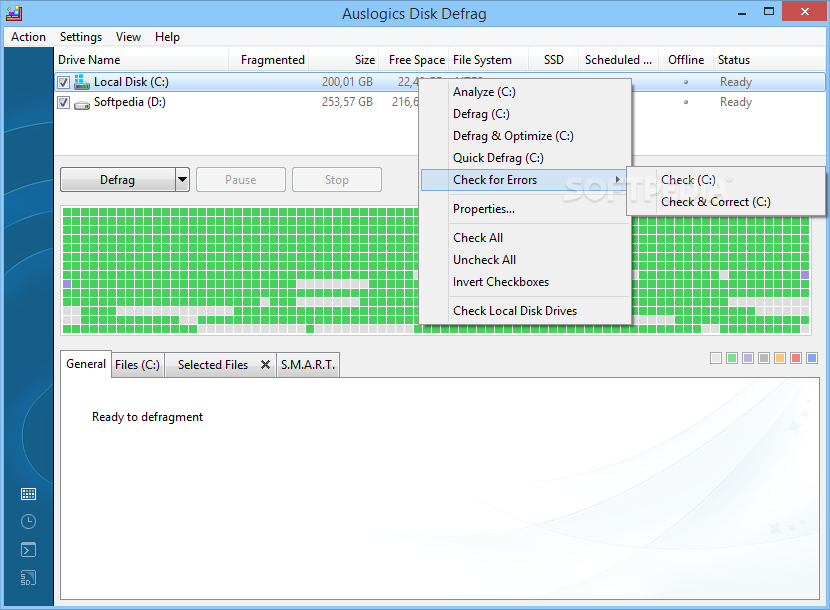Sort by the Status column header
This screenshot has width=830, height=610.
[769, 60]
